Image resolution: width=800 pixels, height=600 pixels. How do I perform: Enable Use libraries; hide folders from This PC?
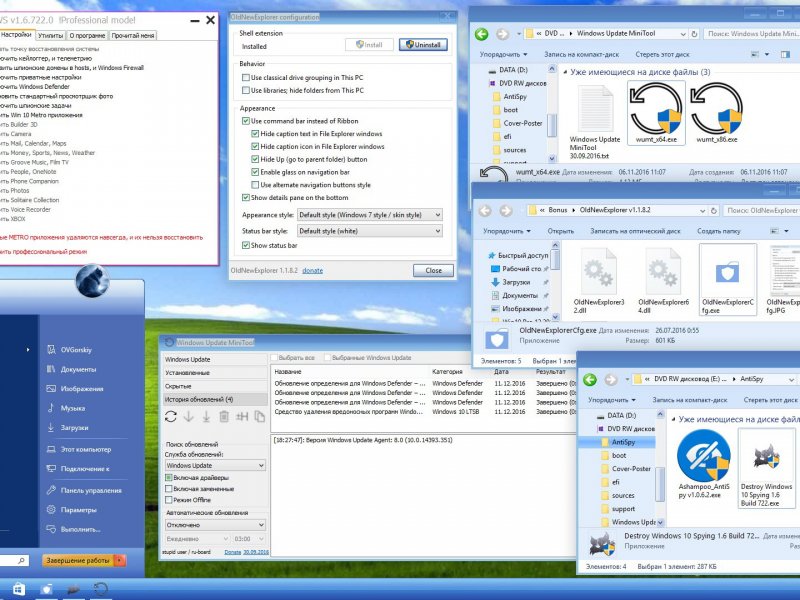click(x=246, y=90)
